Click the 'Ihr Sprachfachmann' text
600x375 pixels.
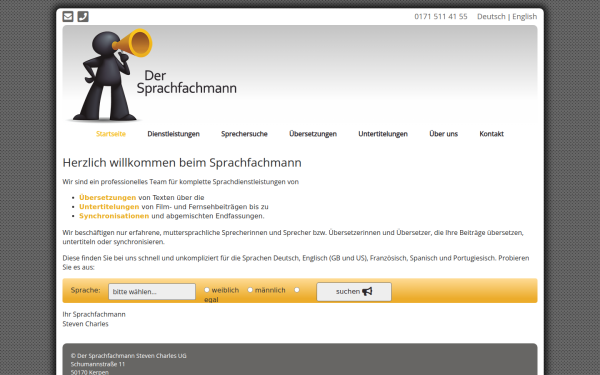(94, 314)
